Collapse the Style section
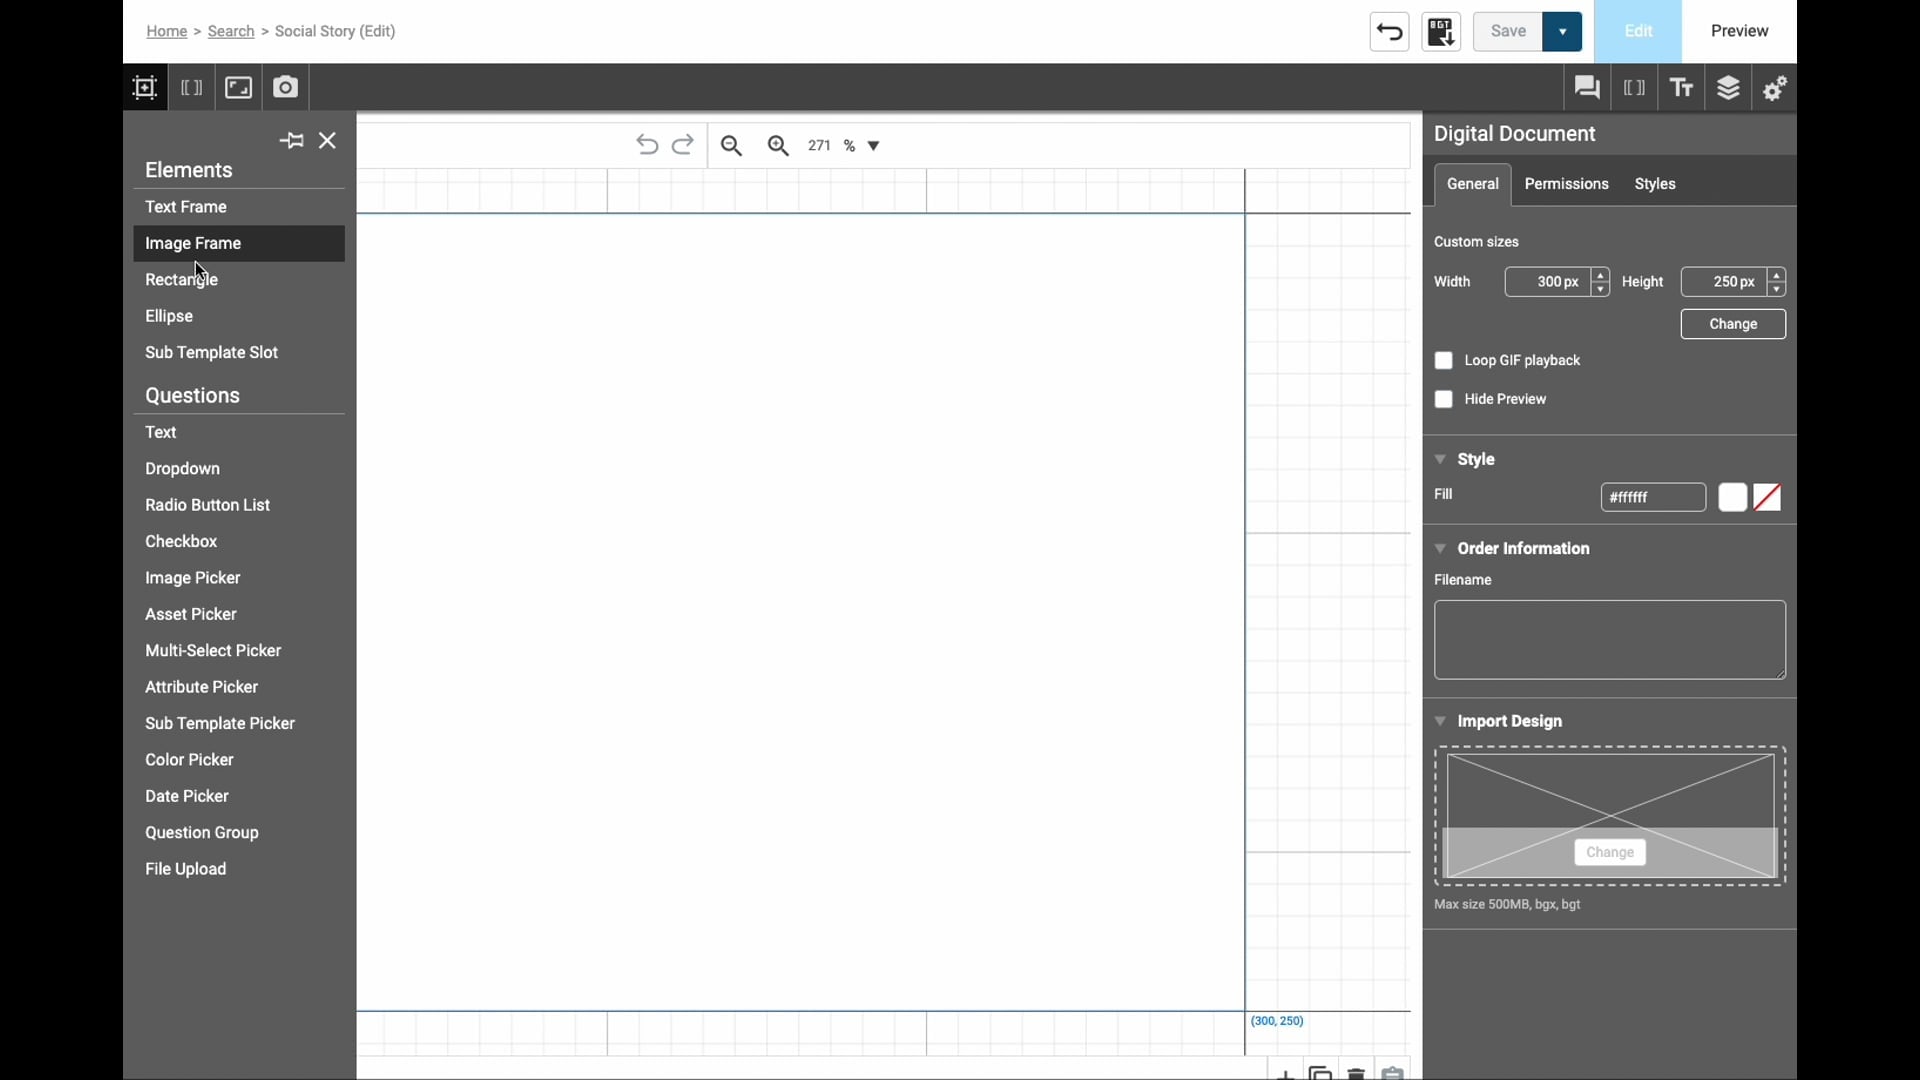The height and width of the screenshot is (1080, 1920). click(x=1441, y=460)
